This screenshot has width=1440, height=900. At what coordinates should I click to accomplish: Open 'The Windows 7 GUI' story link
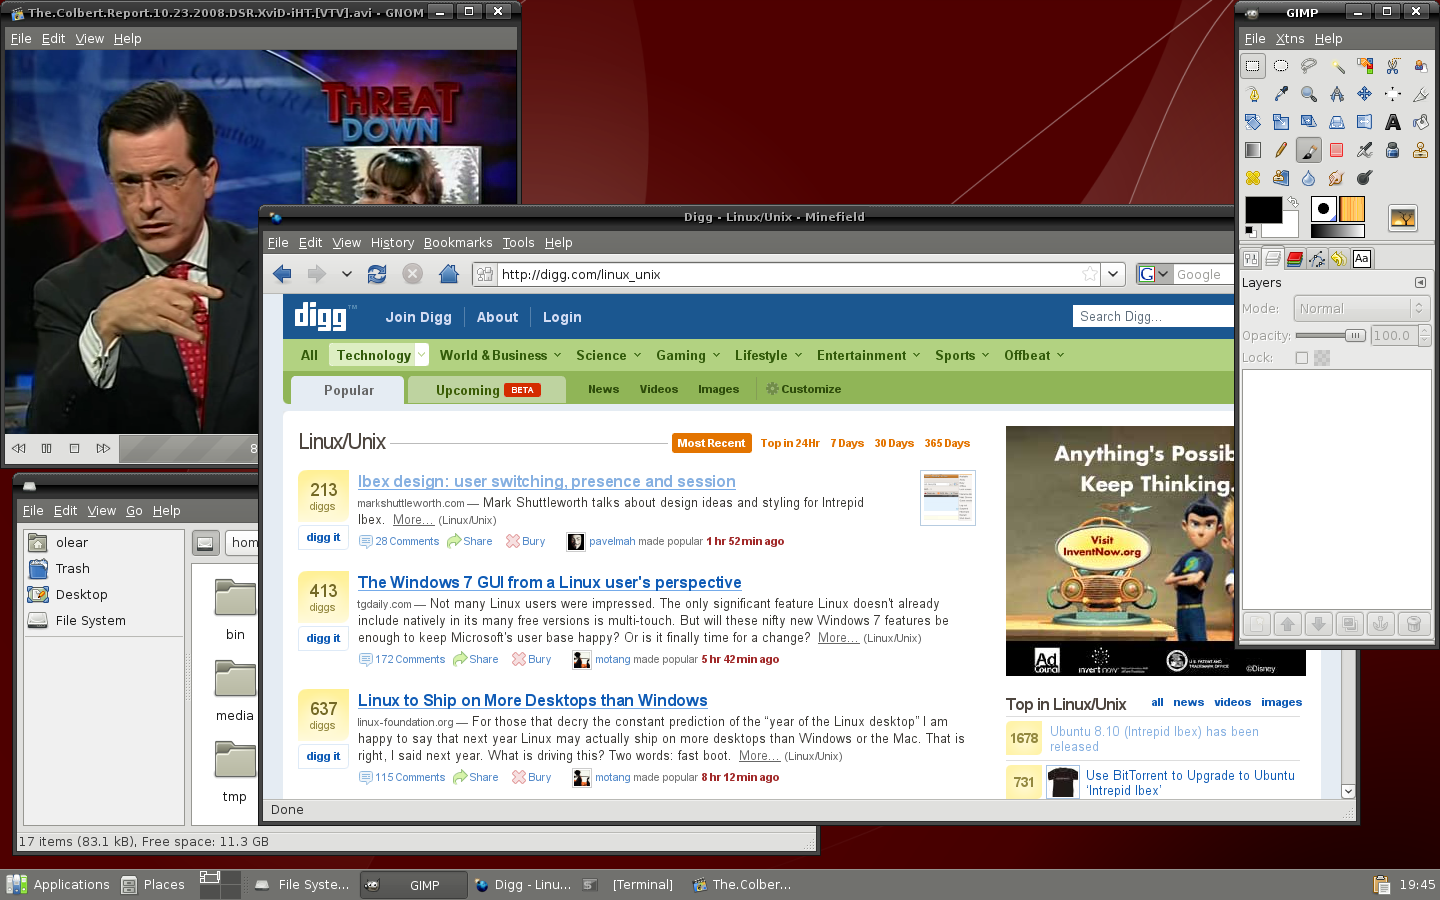click(x=550, y=582)
